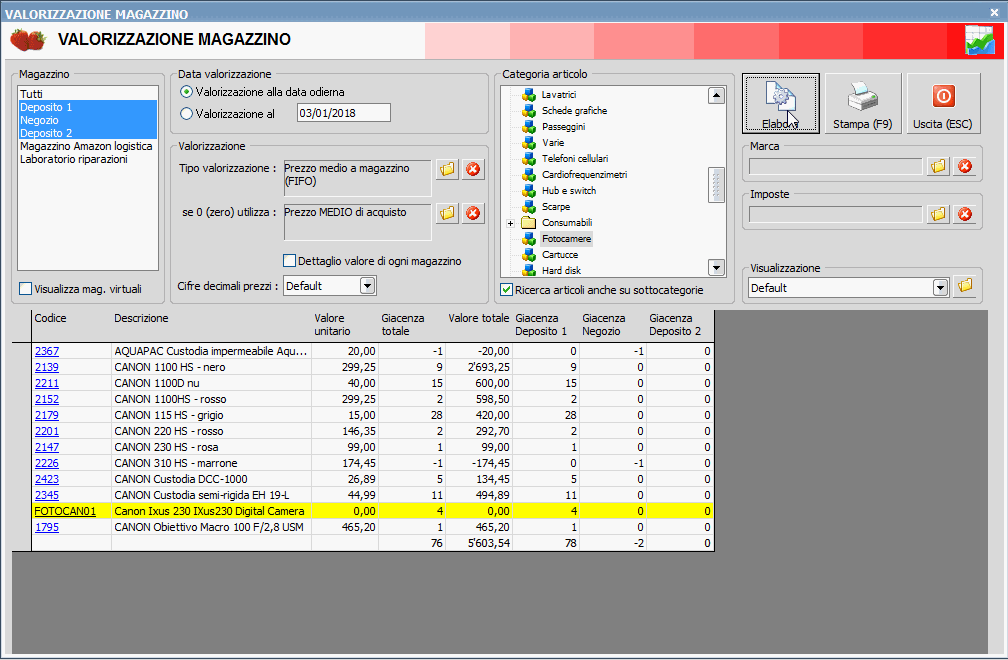
Task: Click the Marca input field
Action: (835, 166)
